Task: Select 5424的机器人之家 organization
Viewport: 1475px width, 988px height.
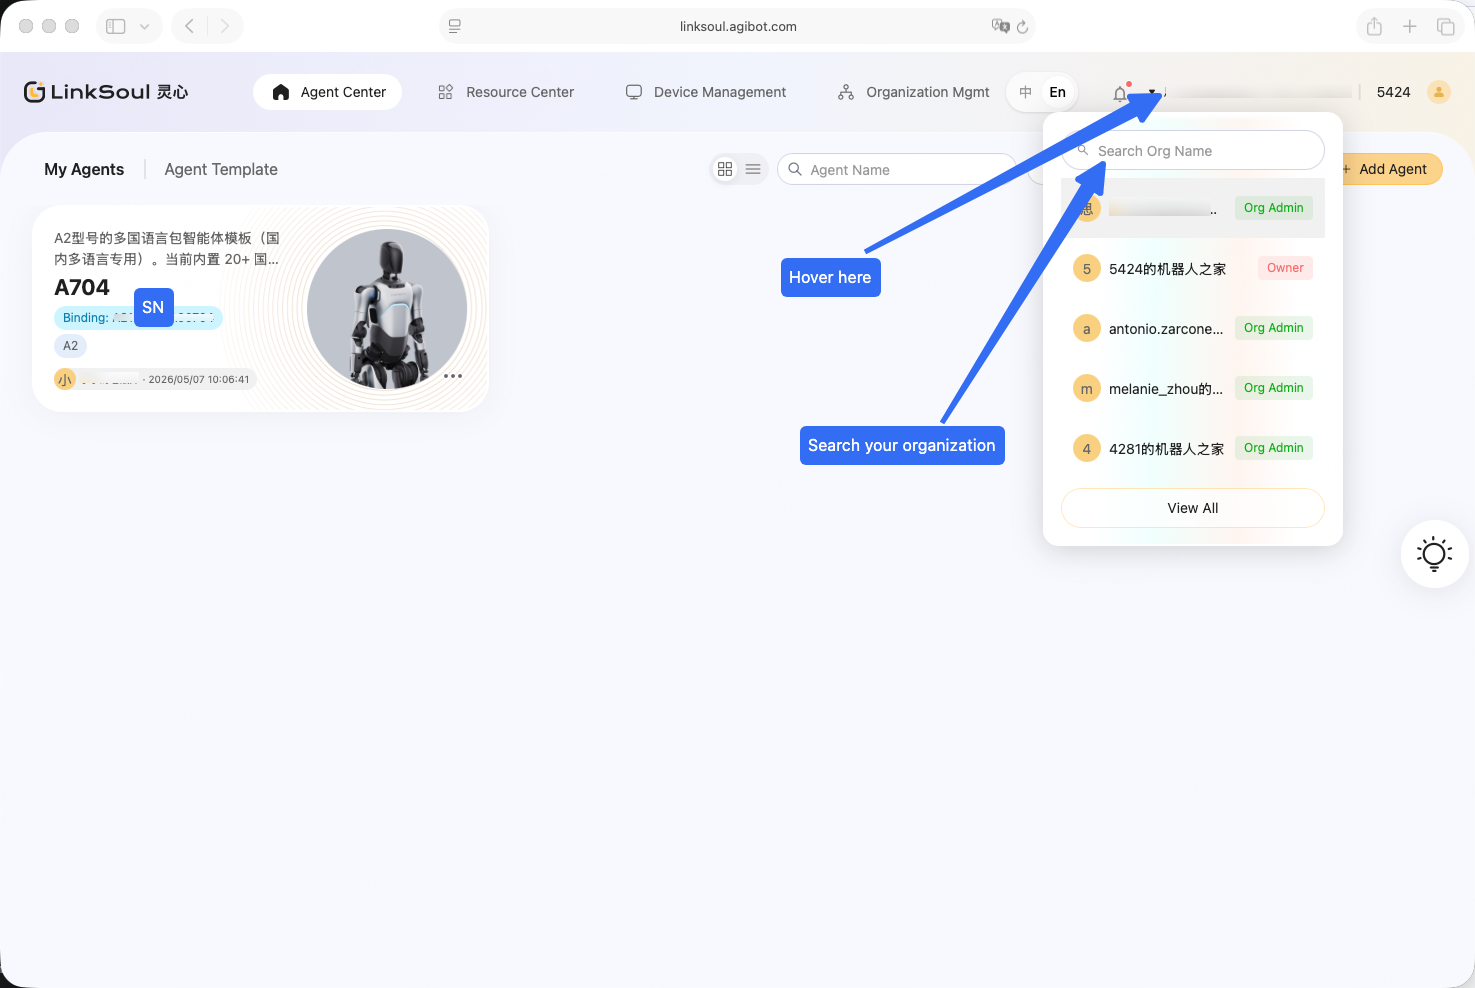Action: (x=1193, y=268)
